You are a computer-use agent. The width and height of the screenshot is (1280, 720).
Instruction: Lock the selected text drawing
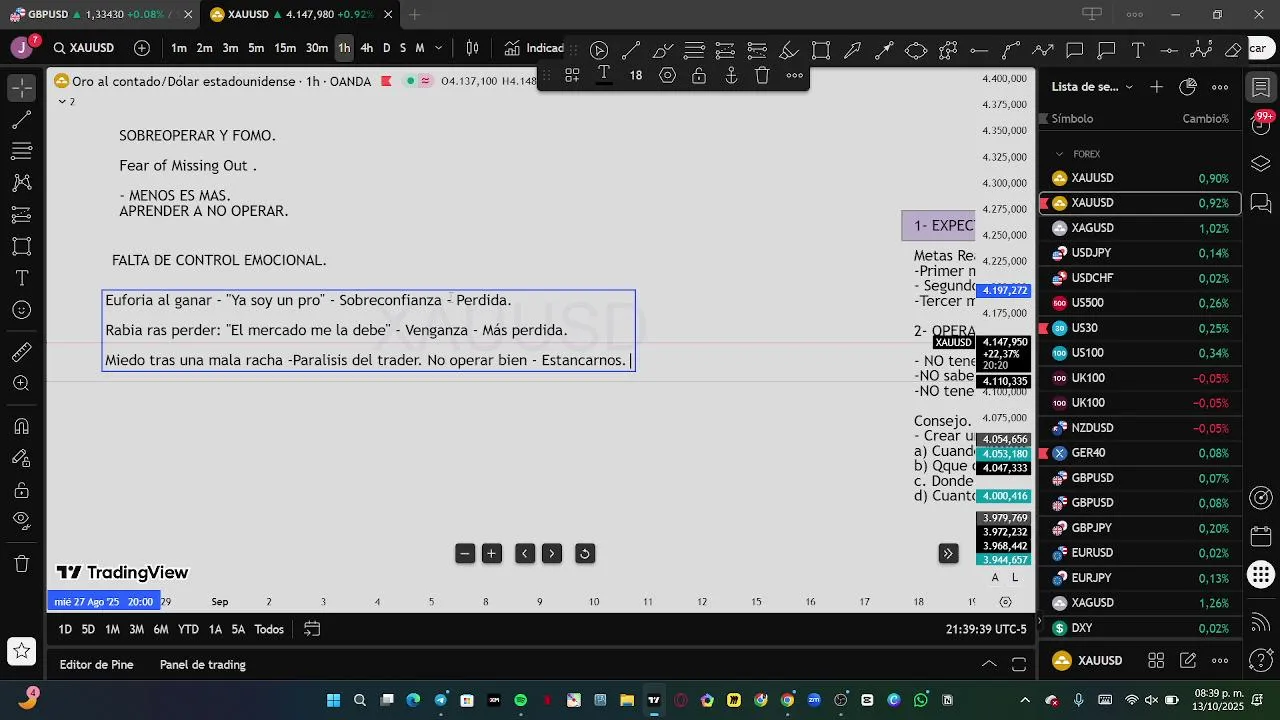click(x=699, y=75)
